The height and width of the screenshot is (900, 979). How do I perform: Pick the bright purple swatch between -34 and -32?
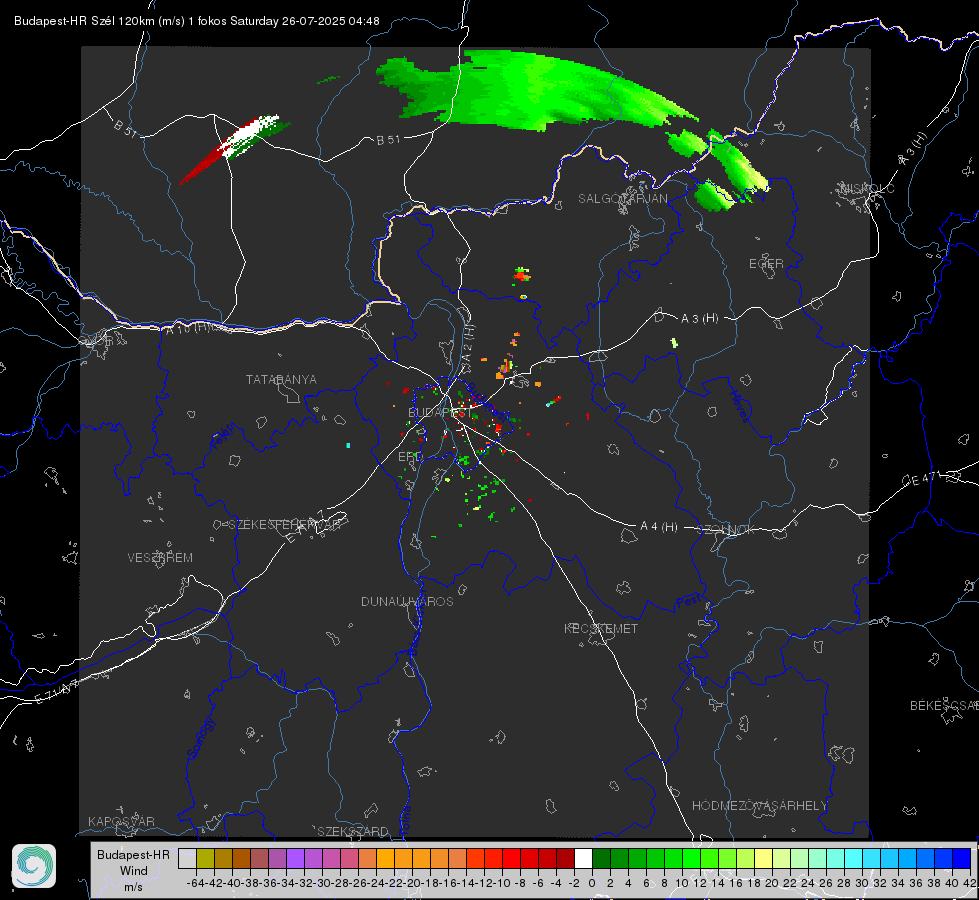(295, 858)
